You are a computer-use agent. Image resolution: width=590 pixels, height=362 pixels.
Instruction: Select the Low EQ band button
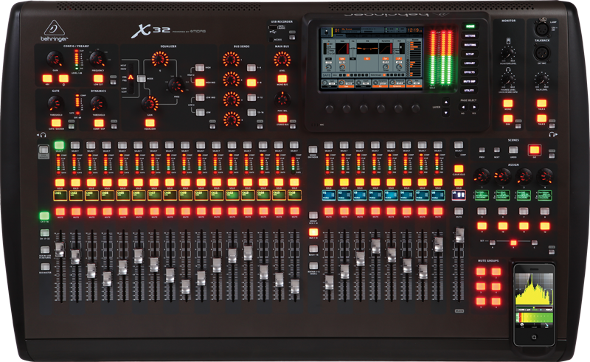coord(200,112)
